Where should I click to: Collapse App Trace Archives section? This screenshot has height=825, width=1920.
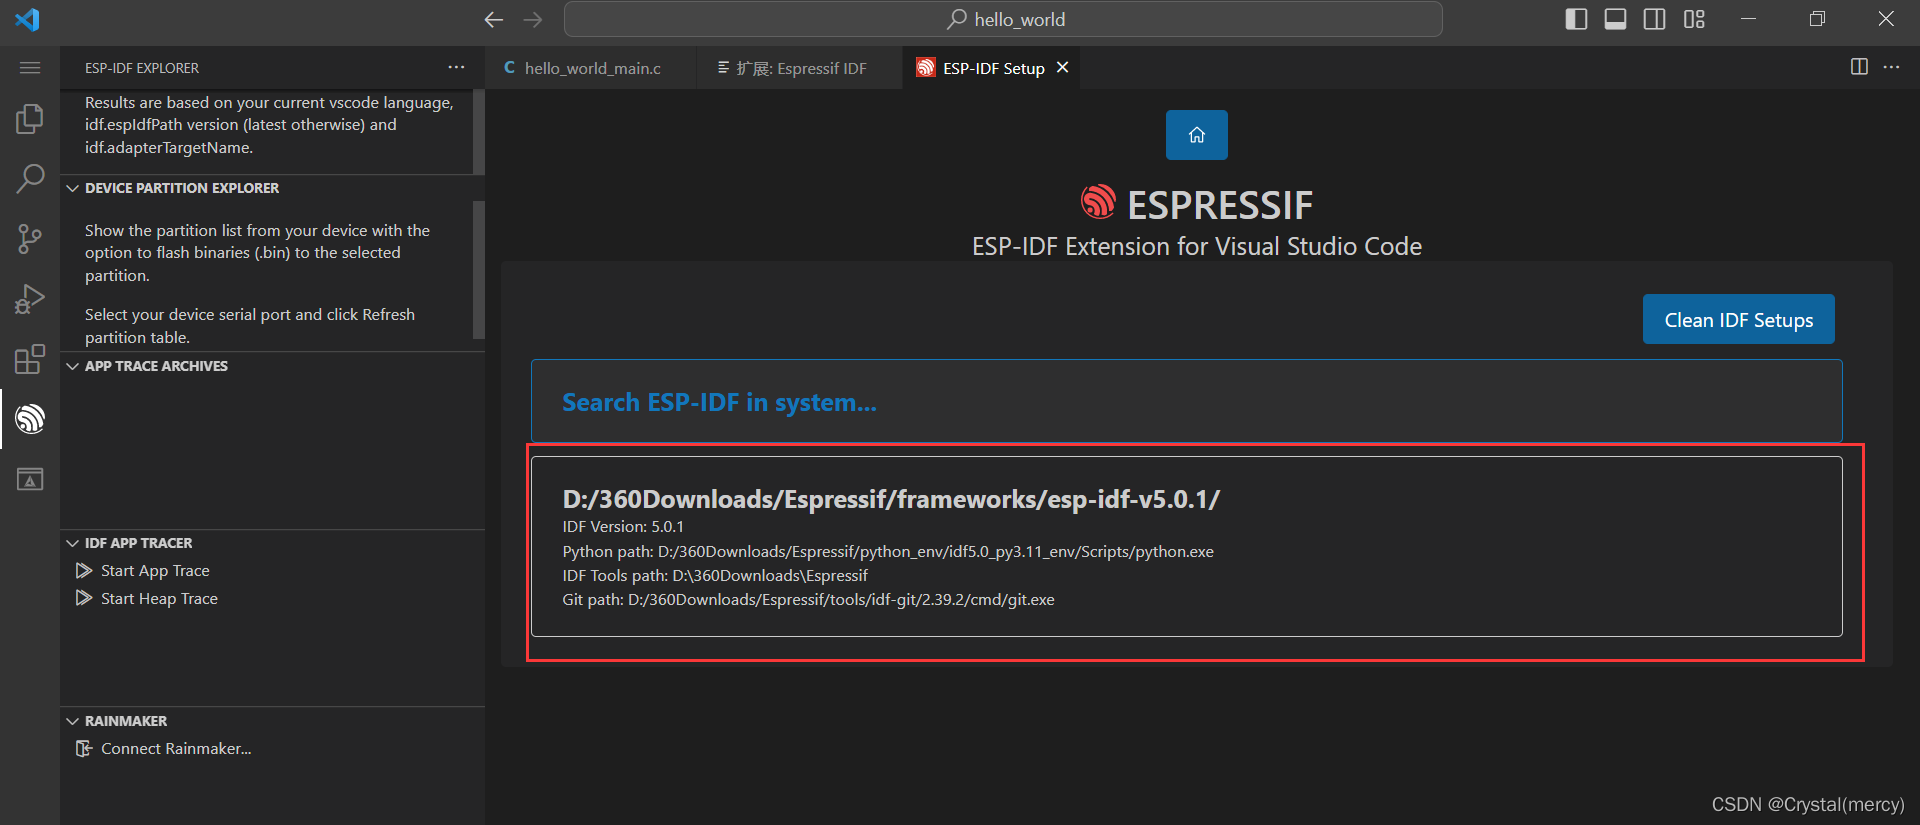(x=272, y=366)
